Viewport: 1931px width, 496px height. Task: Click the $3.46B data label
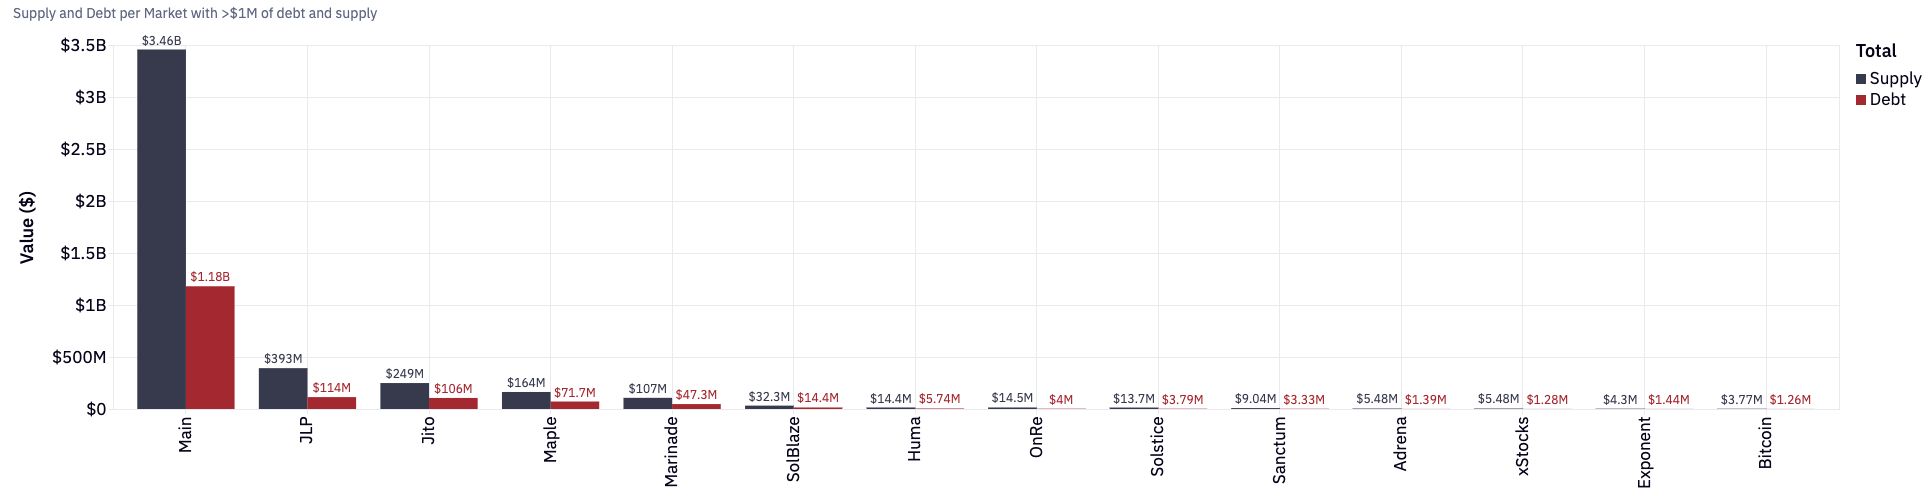[x=161, y=41]
